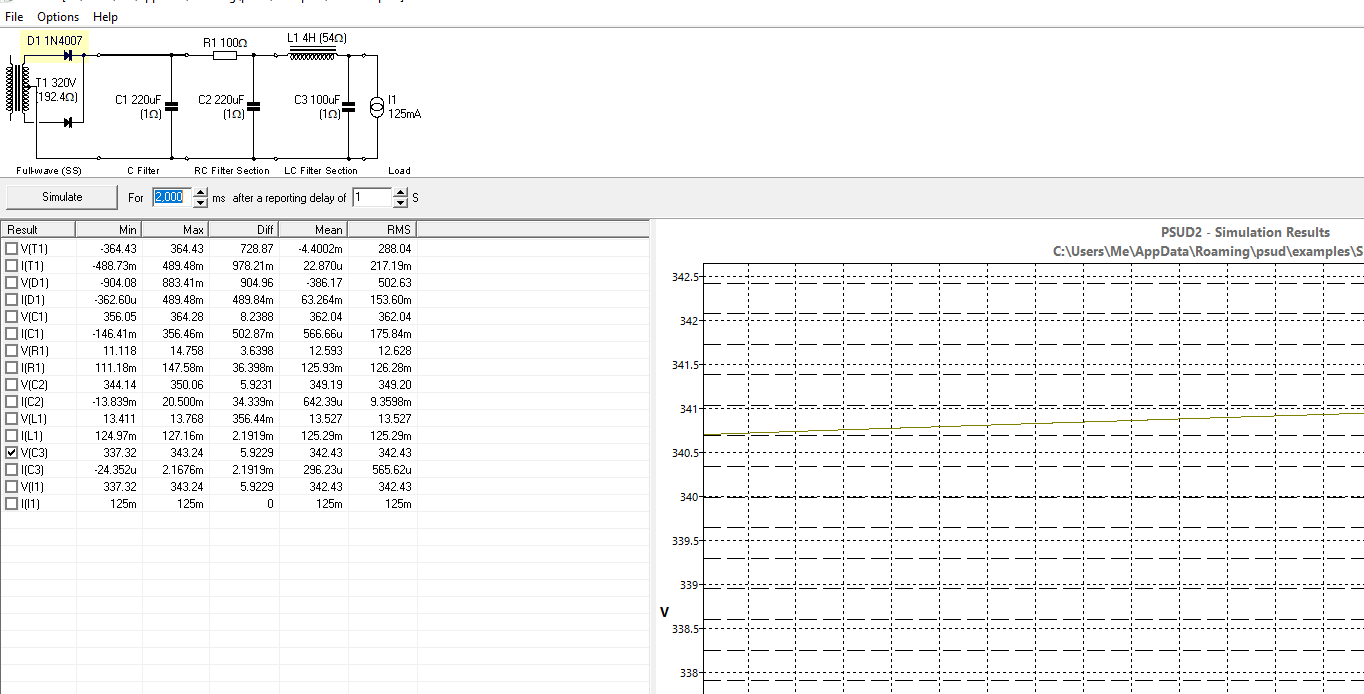The image size is (1364, 694).
Task: Click the Simulate button
Action: click(x=62, y=197)
